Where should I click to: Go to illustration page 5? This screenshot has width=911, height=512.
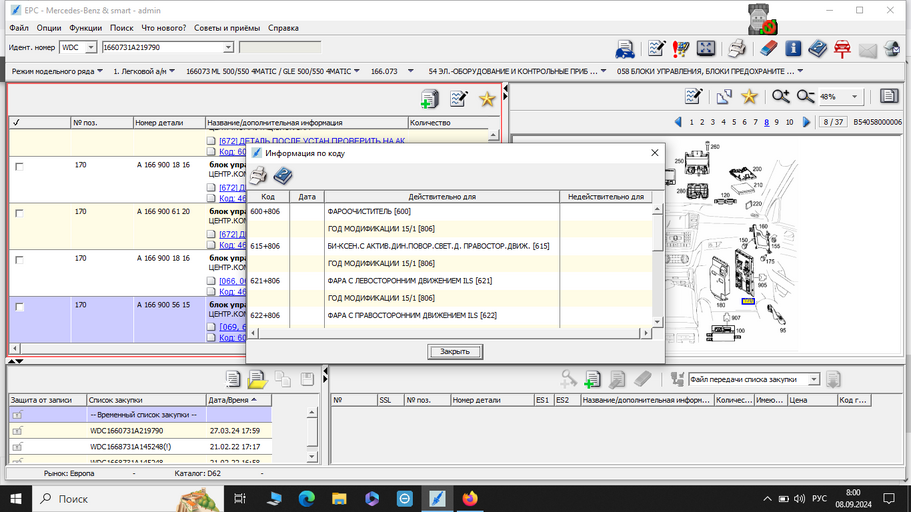coord(734,122)
